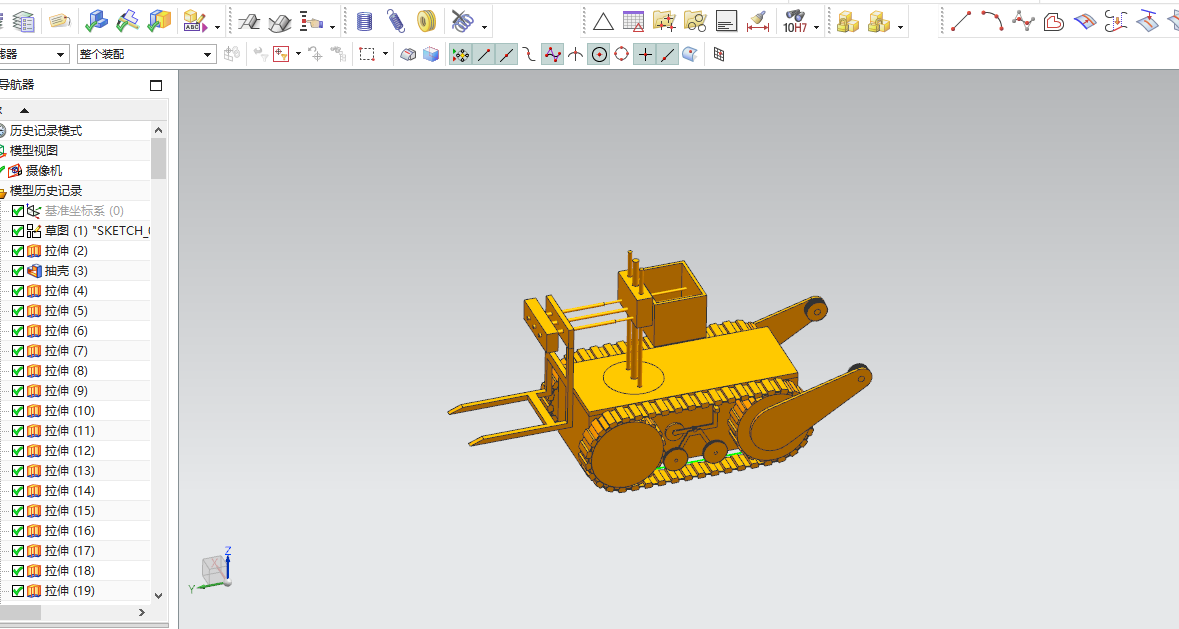Toggle midpoint snap
The height and width of the screenshot is (629, 1179).
point(508,54)
